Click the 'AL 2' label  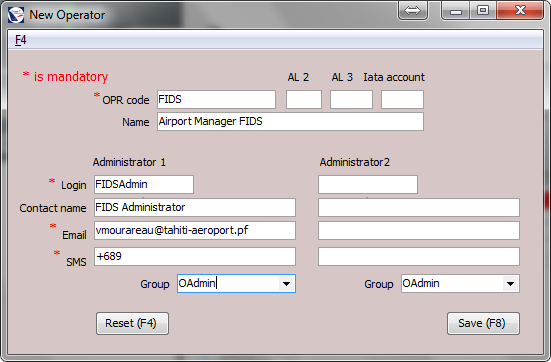(298, 77)
